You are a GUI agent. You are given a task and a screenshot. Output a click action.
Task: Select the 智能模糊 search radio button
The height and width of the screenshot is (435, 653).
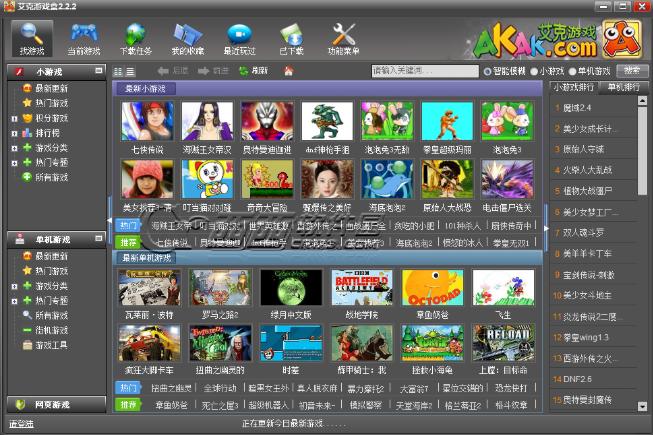click(x=487, y=72)
